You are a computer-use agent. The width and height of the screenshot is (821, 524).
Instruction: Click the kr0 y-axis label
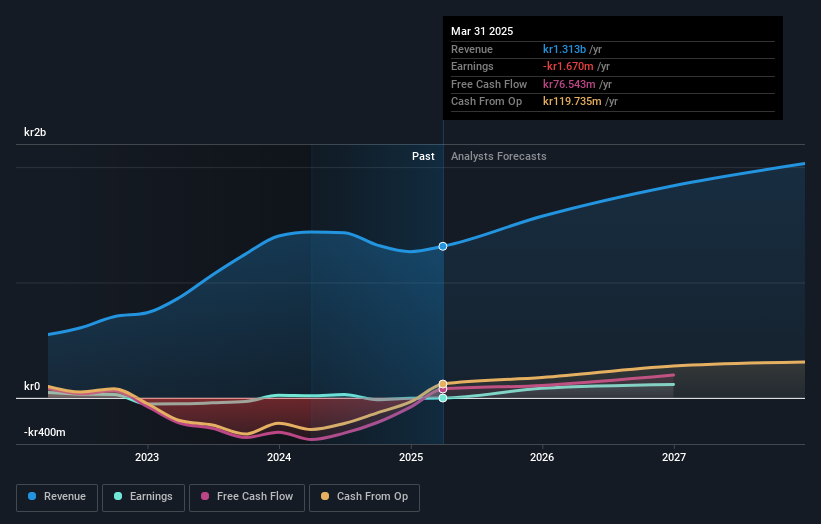point(32,386)
